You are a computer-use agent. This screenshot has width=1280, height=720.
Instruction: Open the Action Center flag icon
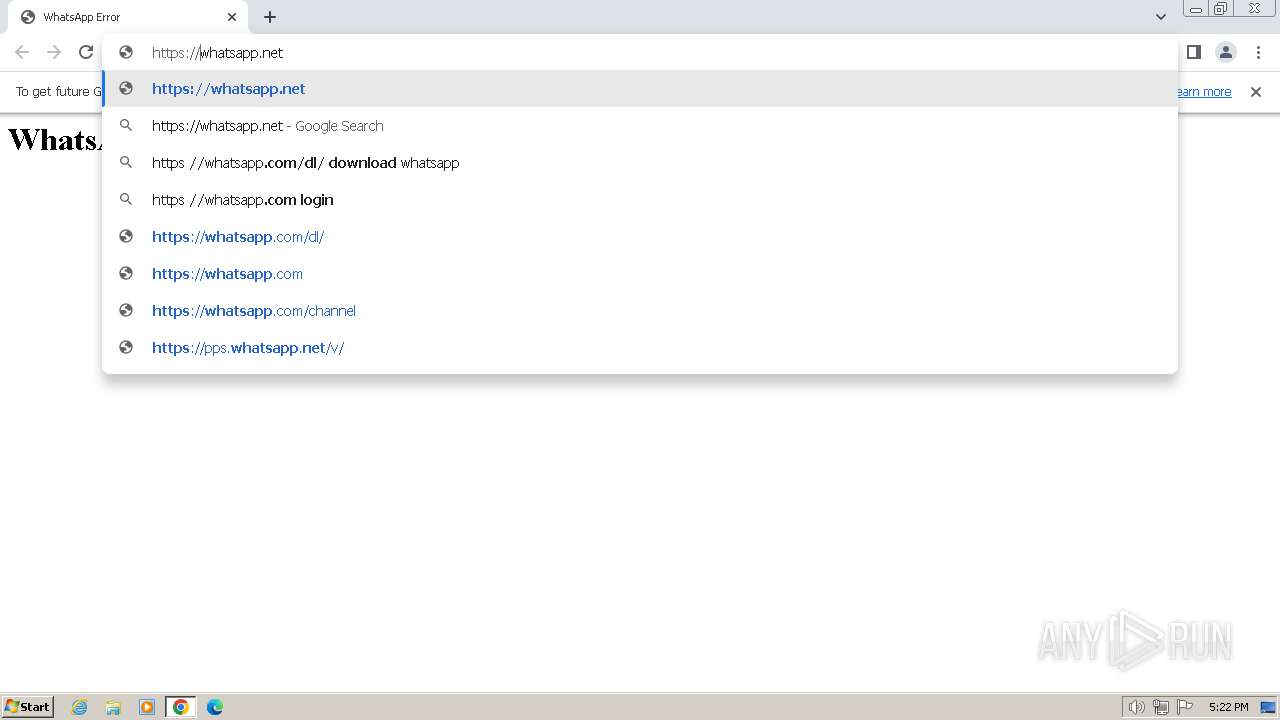click(x=1185, y=707)
